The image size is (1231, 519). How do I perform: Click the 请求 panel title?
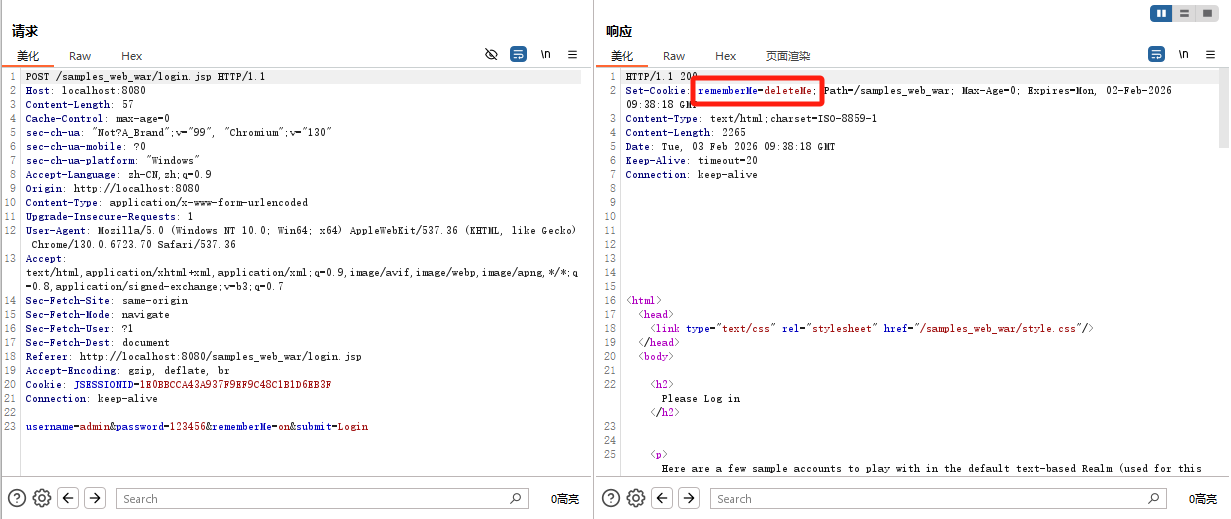point(25,32)
